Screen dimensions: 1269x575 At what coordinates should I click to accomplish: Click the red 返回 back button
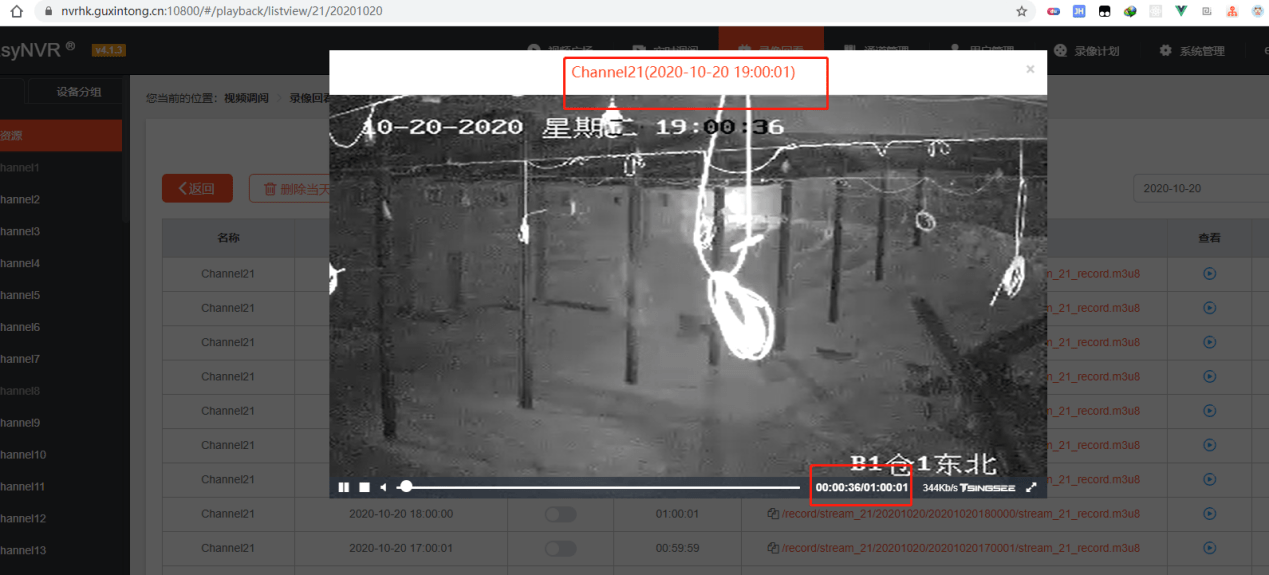pos(197,188)
